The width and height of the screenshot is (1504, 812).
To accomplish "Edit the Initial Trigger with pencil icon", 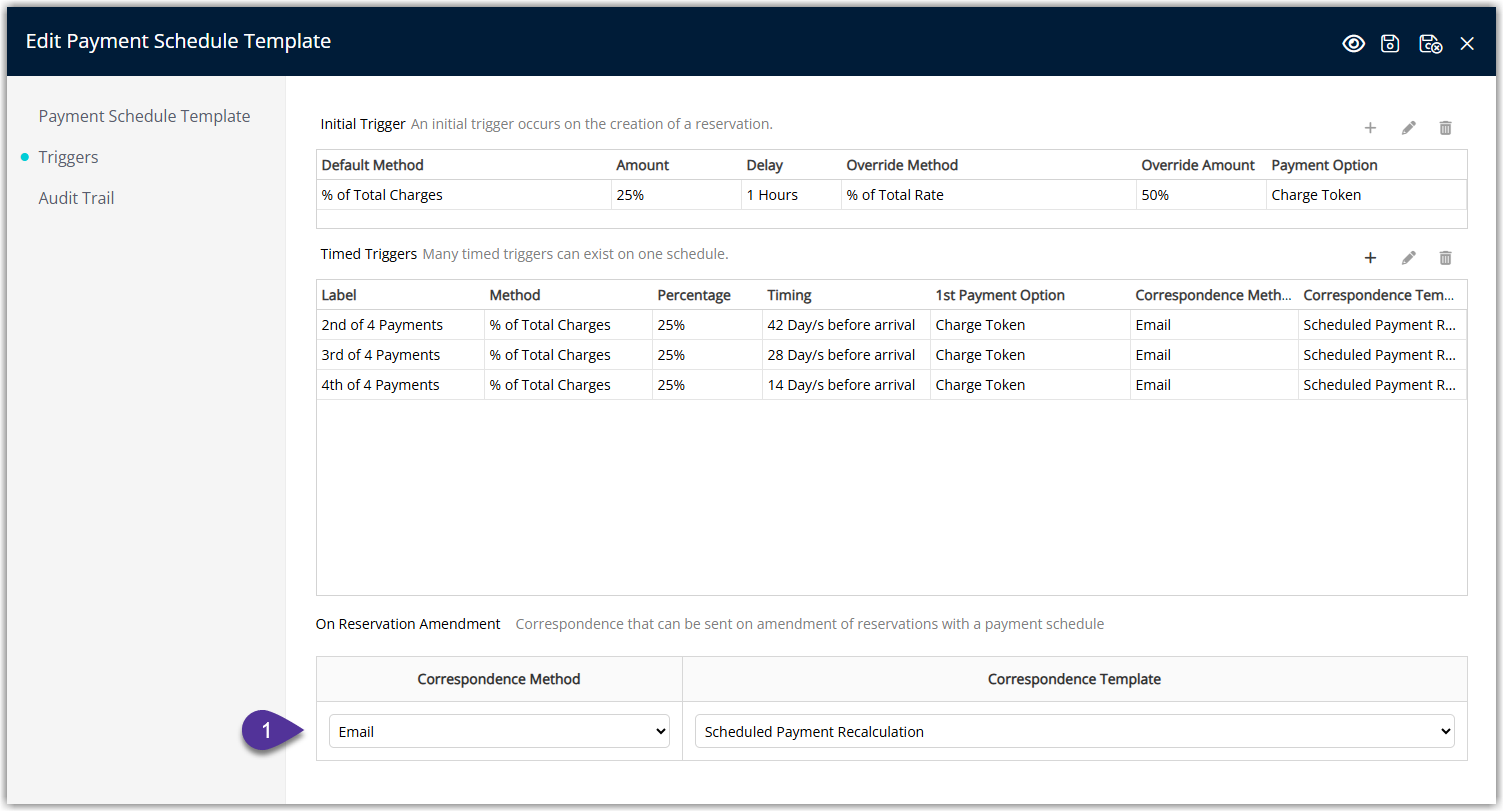I will (x=1408, y=128).
